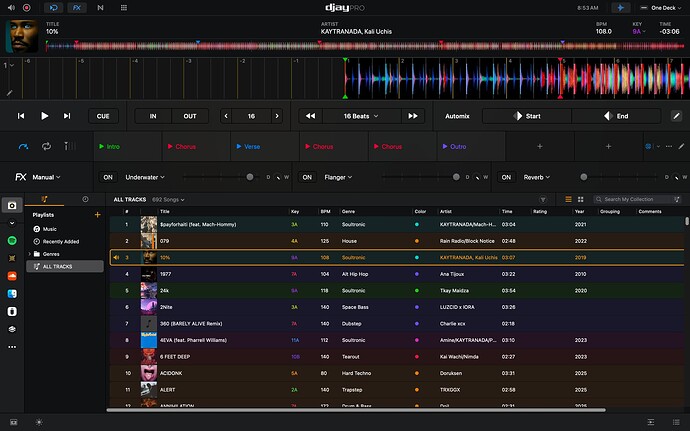Viewport: 690px width, 431px height.
Task: Open the Underwater effect dropdown
Action: click(x=145, y=177)
